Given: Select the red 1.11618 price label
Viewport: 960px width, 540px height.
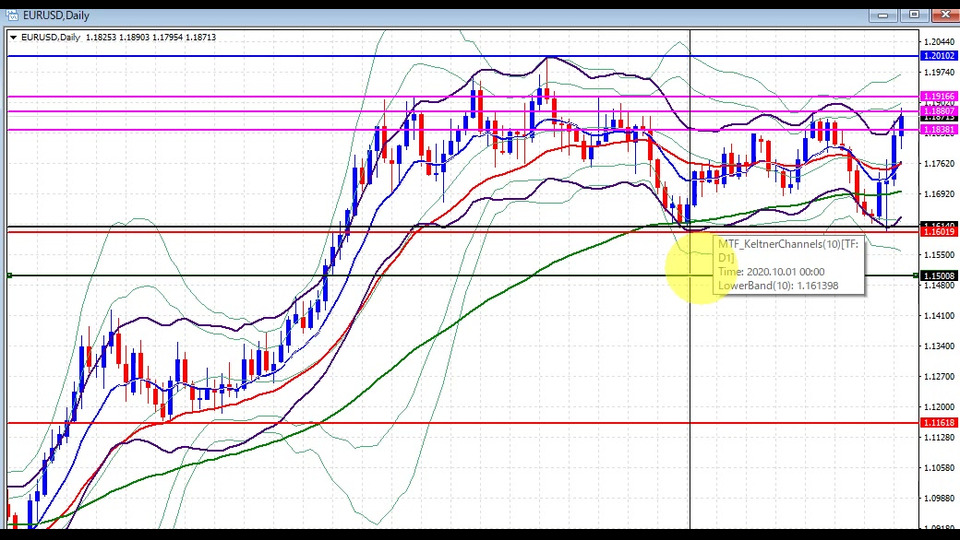Looking at the screenshot, I should 939,422.
